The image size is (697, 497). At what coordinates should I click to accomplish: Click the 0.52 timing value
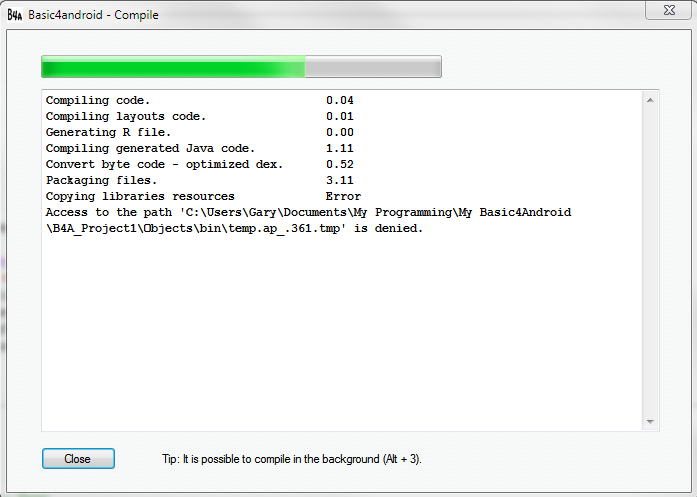[340, 164]
